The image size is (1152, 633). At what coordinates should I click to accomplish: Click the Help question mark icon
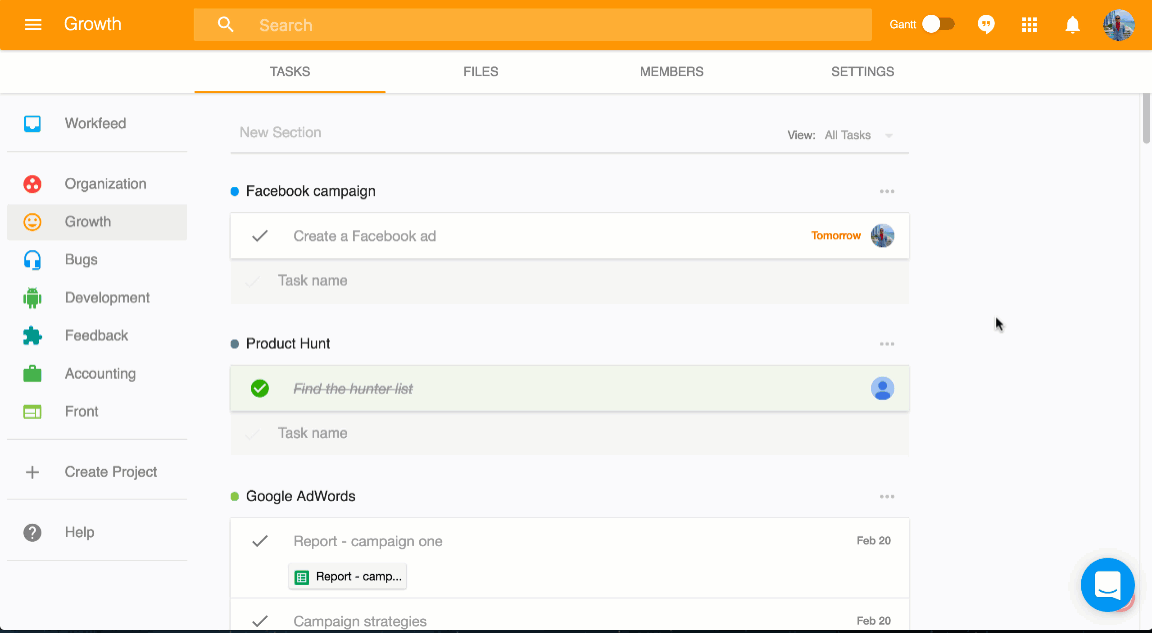coord(32,532)
